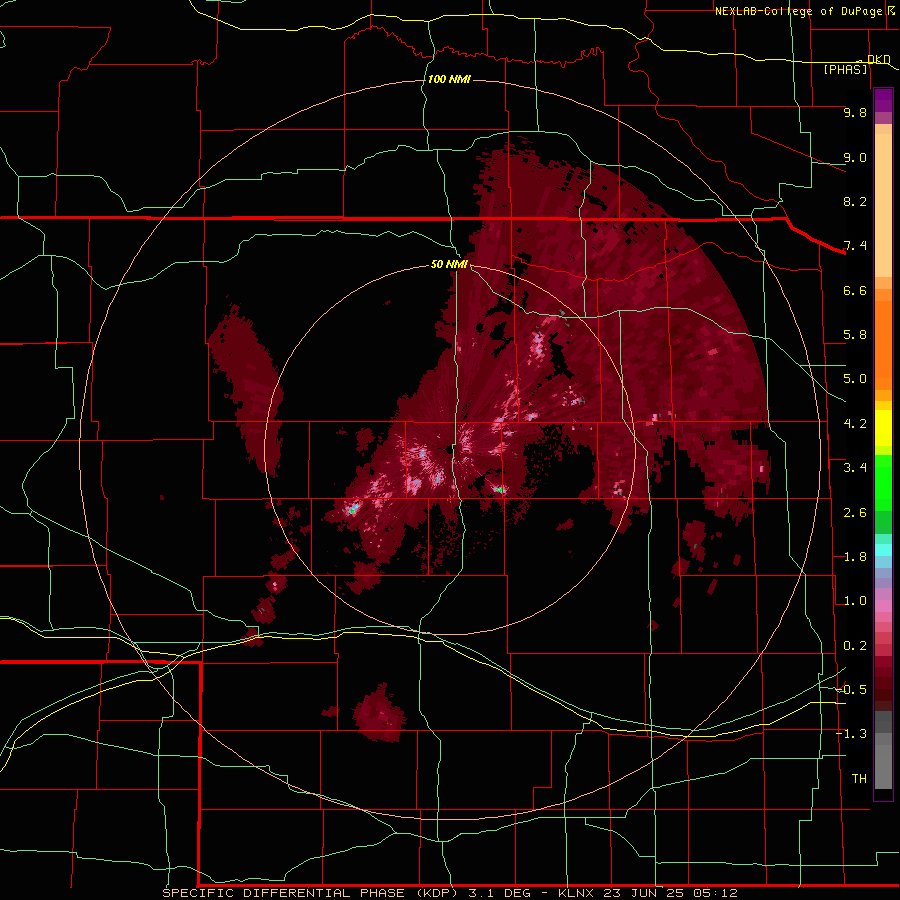Click the 3.4 scale value
The width and height of the screenshot is (900, 900).
[x=855, y=468]
